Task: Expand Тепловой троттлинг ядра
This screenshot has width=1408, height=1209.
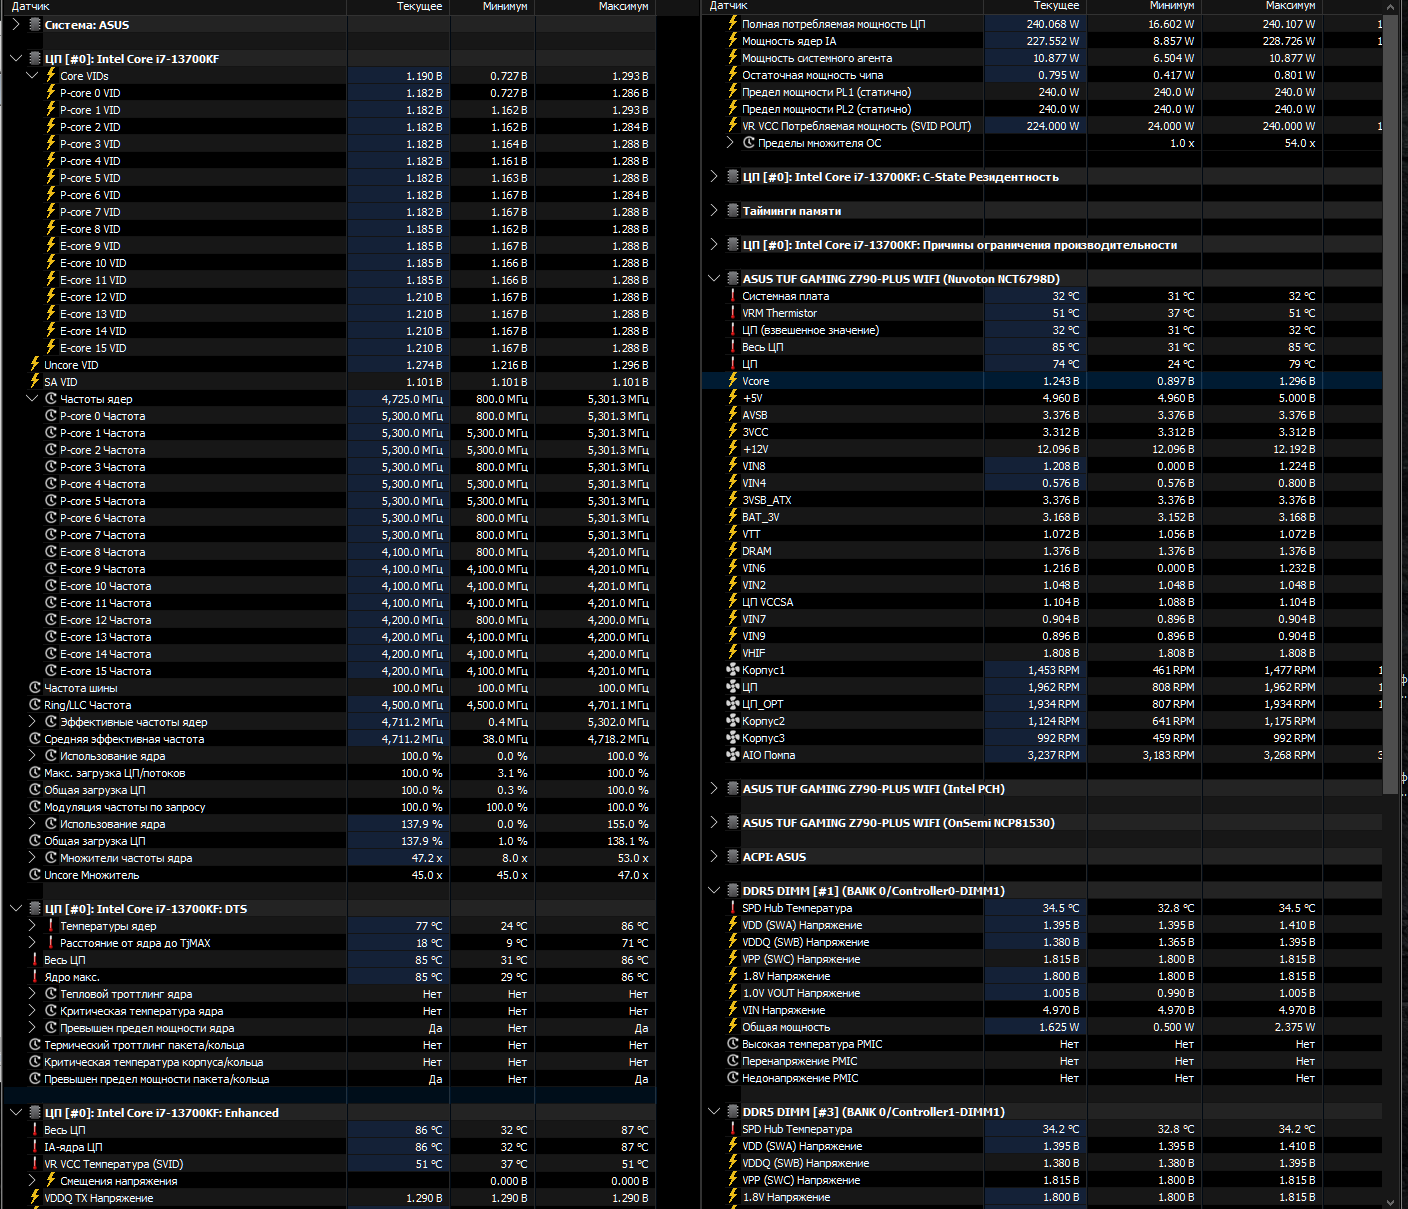Action: (32, 993)
